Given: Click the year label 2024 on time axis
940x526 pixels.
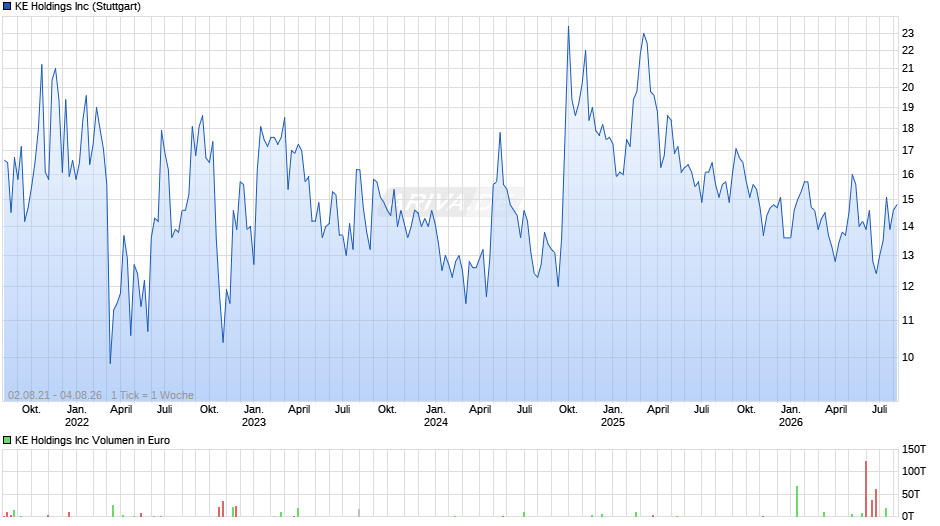Looking at the screenshot, I should [x=436, y=422].
